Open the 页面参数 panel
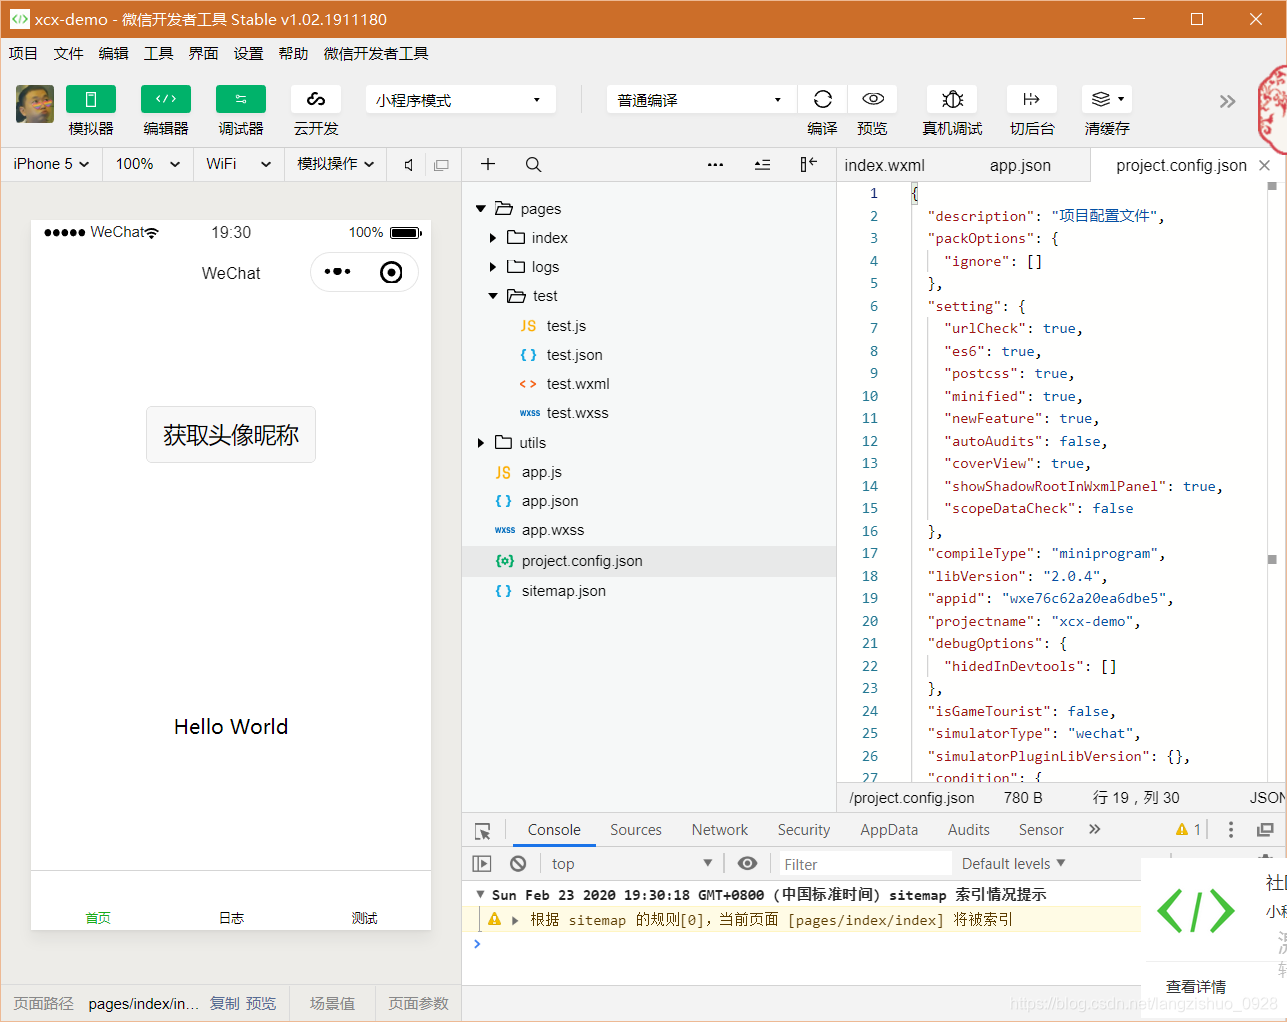 (418, 1003)
